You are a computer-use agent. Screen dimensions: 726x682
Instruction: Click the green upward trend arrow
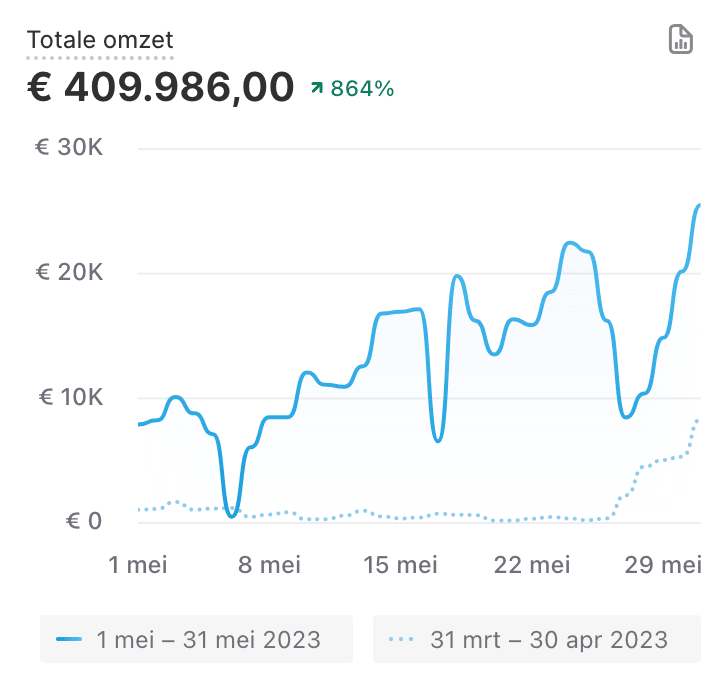coord(317,89)
